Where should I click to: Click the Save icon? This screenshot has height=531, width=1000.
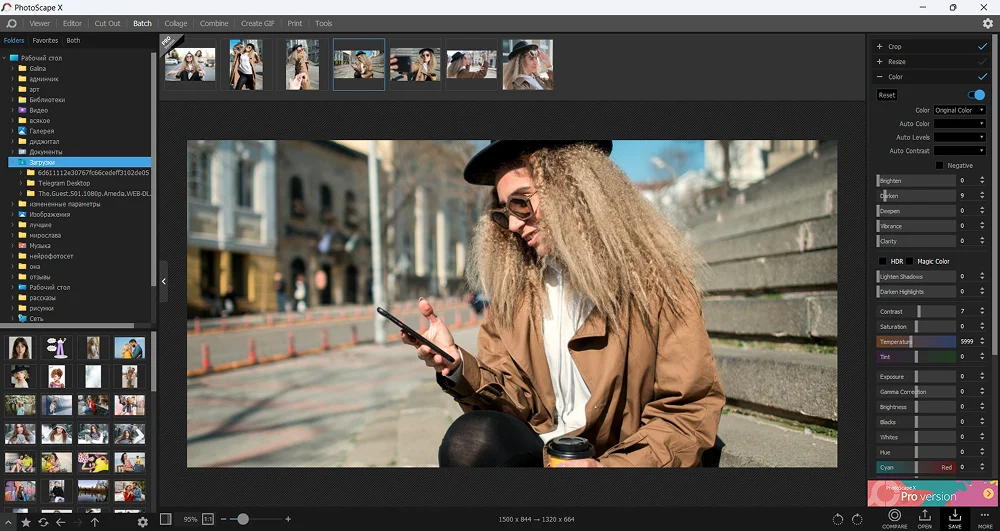[955, 515]
